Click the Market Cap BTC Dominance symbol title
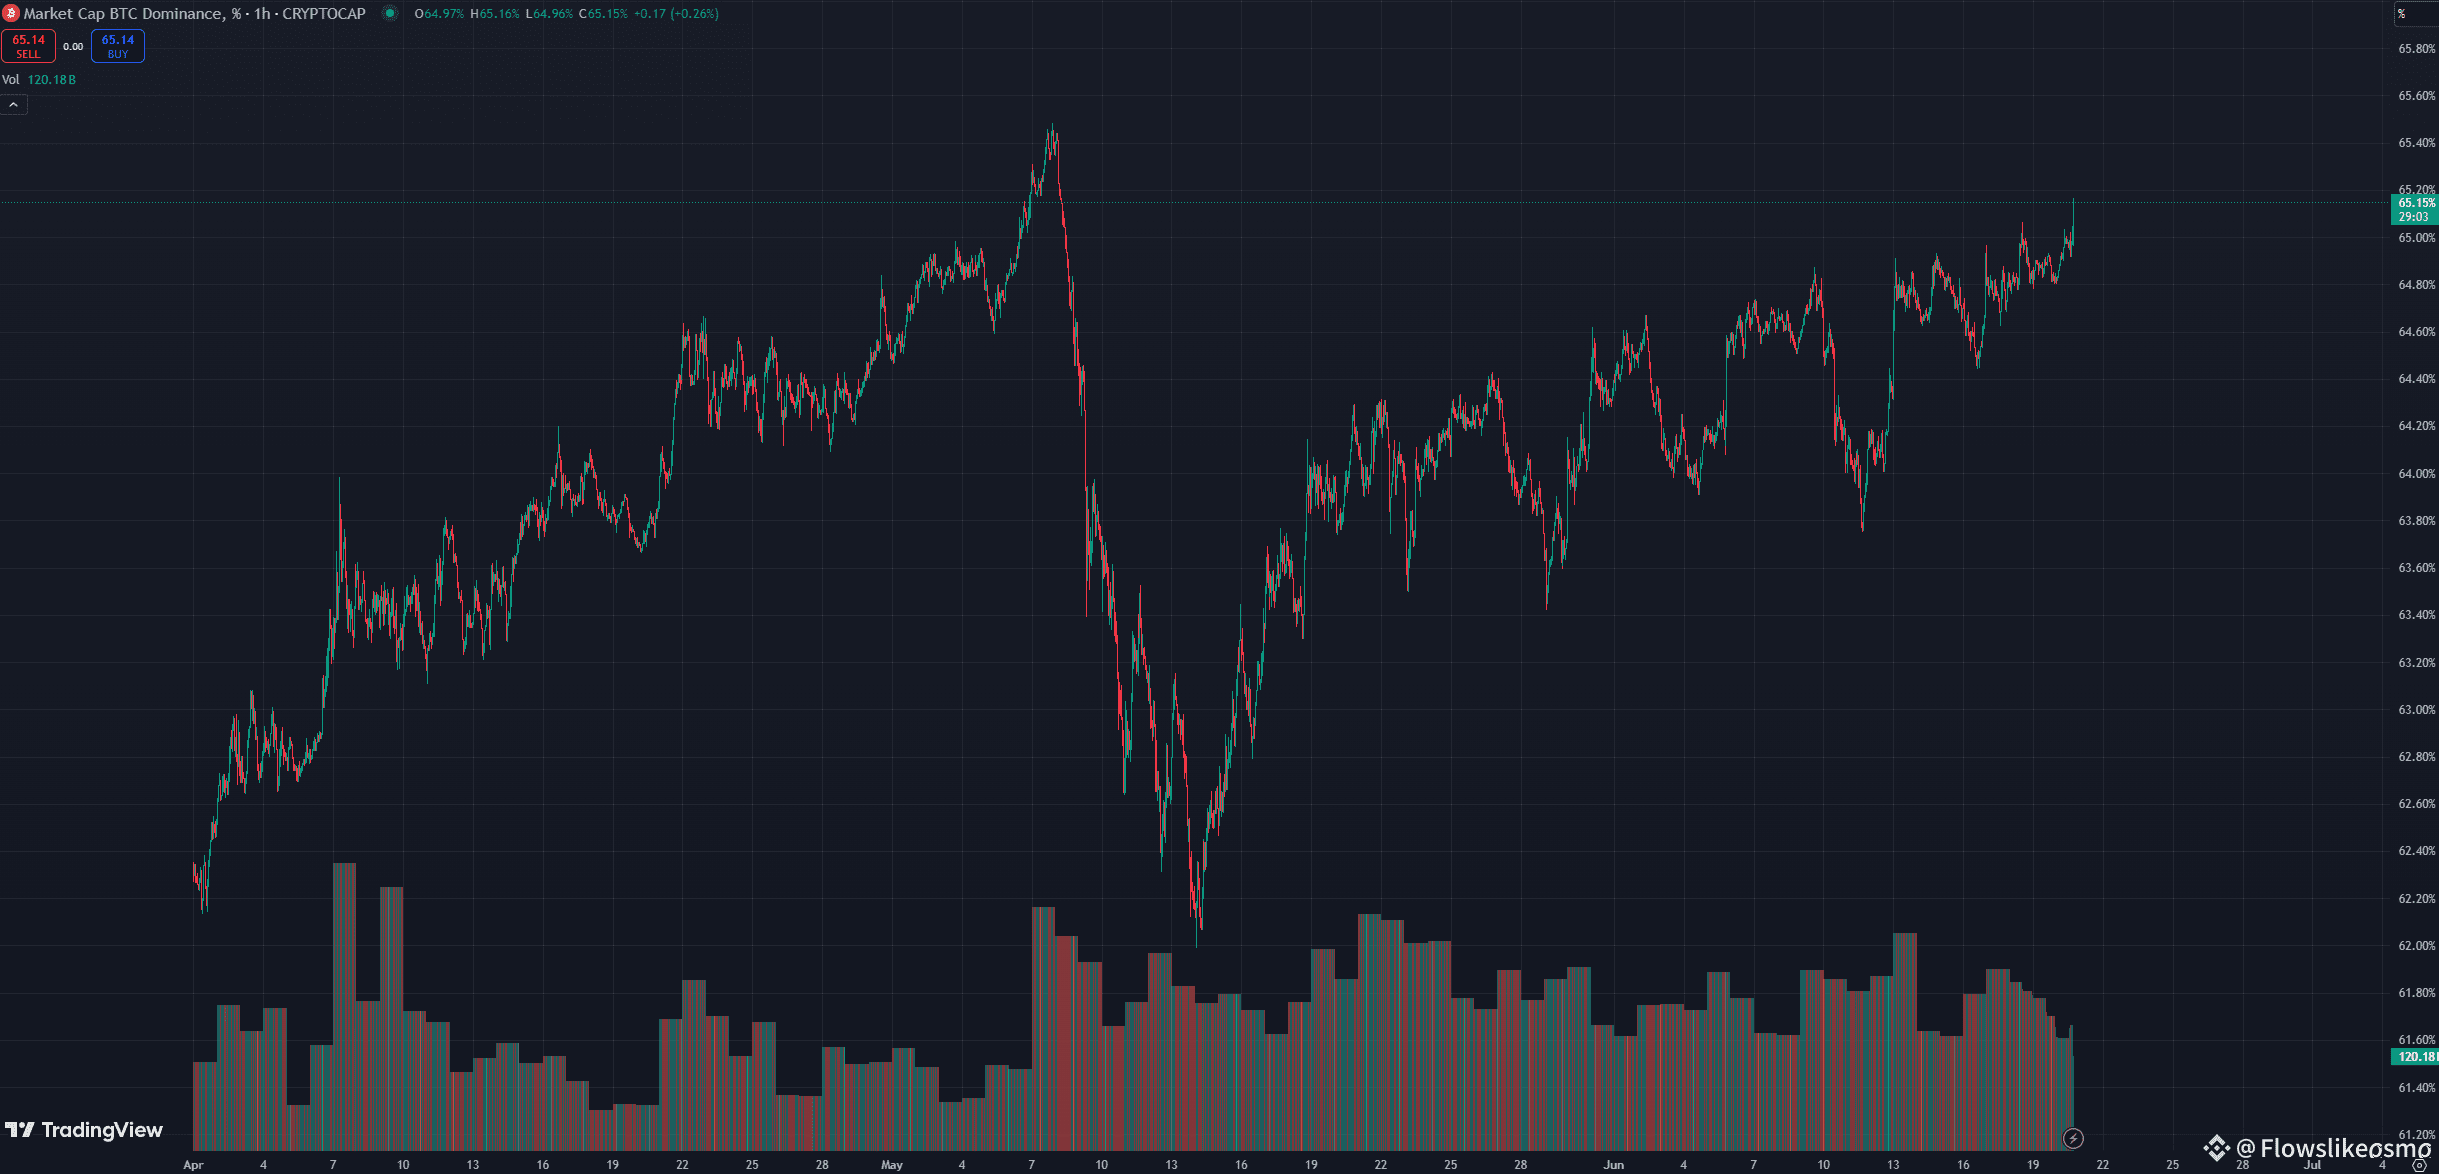2439x1174 pixels. 195,14
